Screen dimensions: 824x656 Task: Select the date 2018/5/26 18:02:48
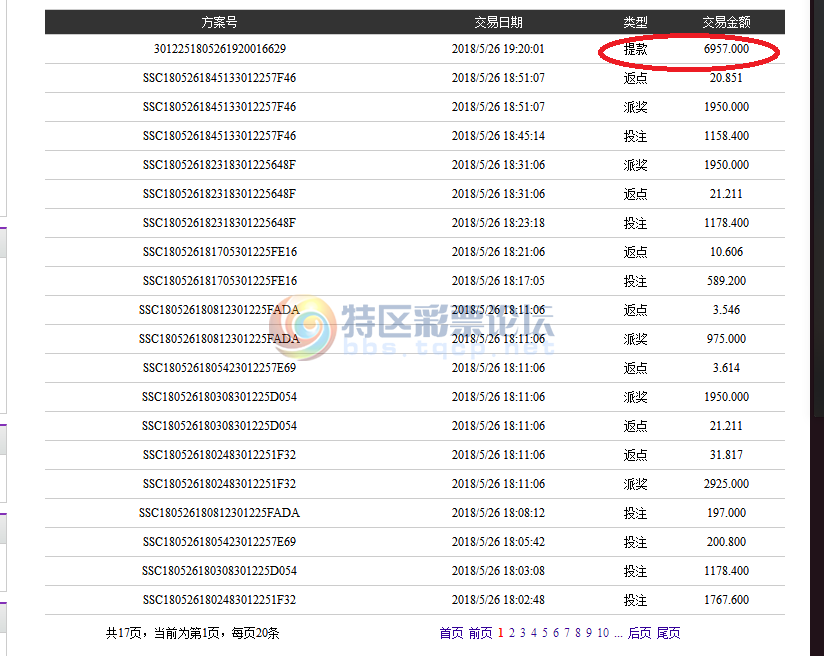(x=498, y=600)
